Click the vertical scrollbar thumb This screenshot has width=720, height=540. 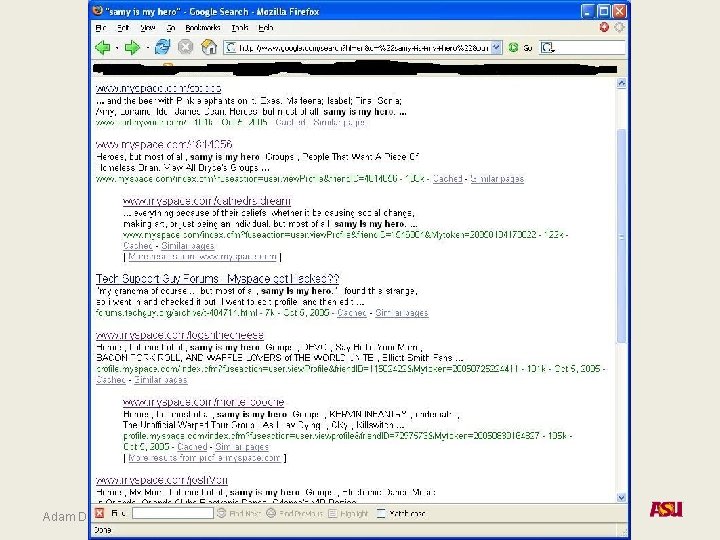621,236
